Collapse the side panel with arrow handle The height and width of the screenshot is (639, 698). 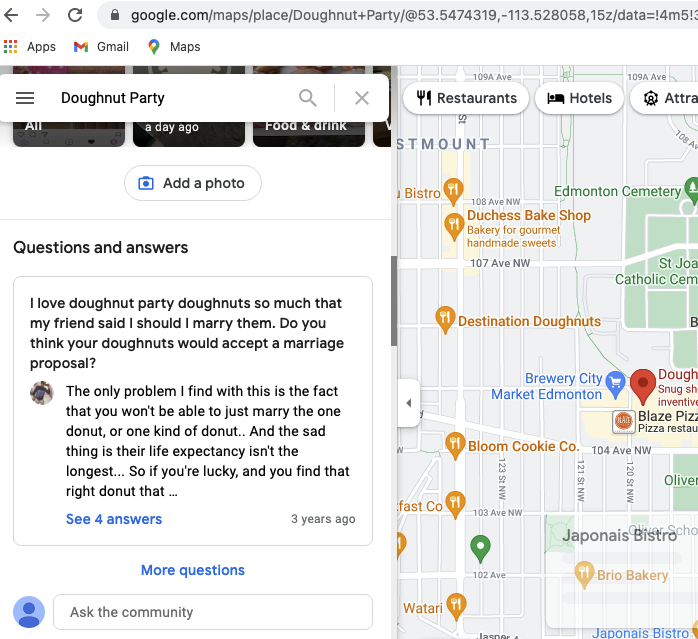coord(408,403)
